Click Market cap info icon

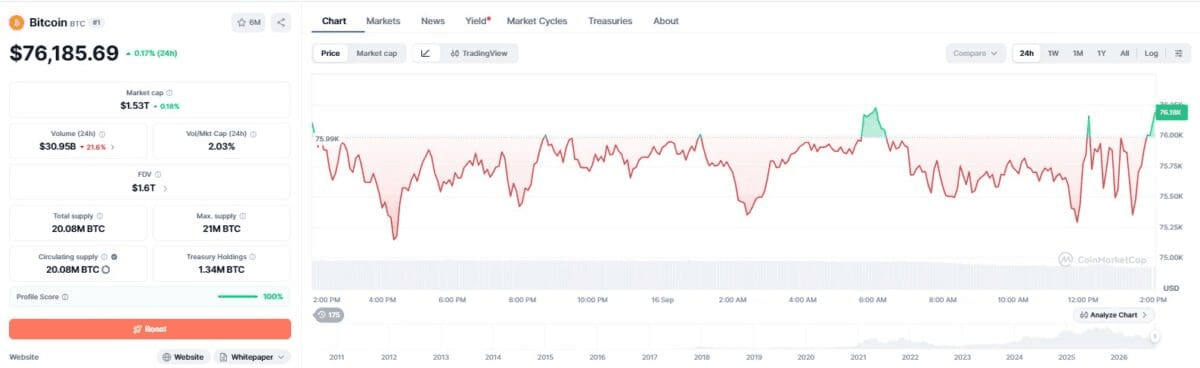tap(169, 92)
